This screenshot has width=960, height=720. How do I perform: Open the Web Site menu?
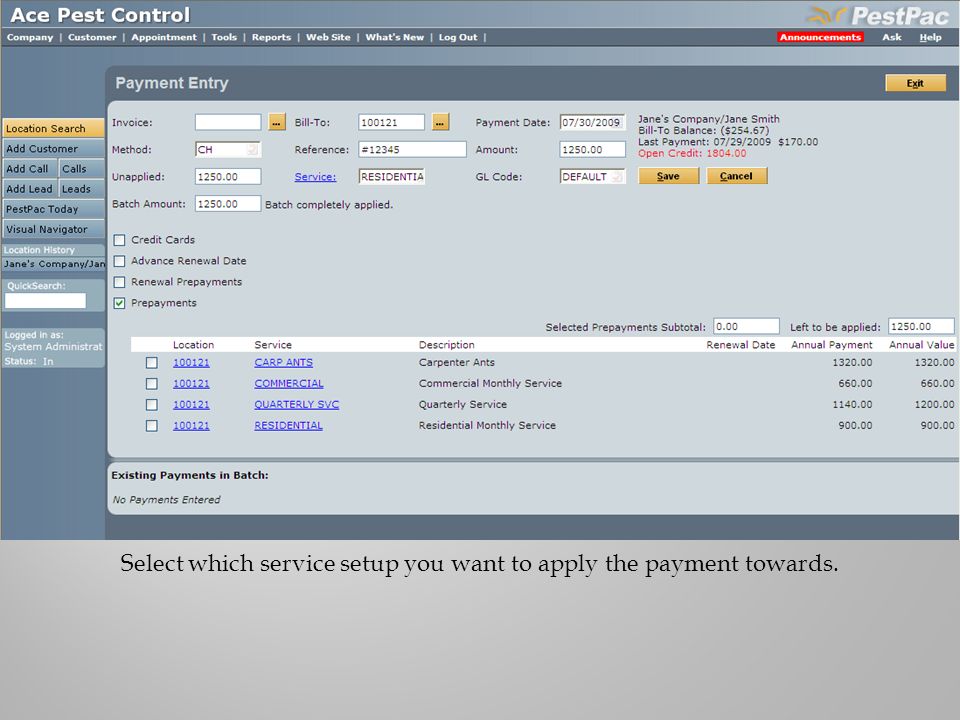pos(328,37)
